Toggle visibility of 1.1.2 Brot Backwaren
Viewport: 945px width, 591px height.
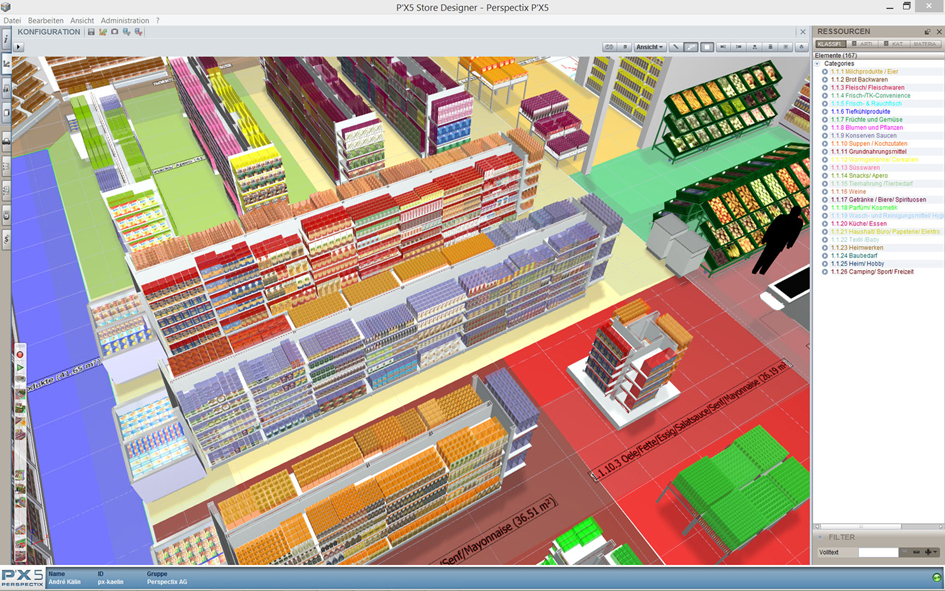[825, 80]
